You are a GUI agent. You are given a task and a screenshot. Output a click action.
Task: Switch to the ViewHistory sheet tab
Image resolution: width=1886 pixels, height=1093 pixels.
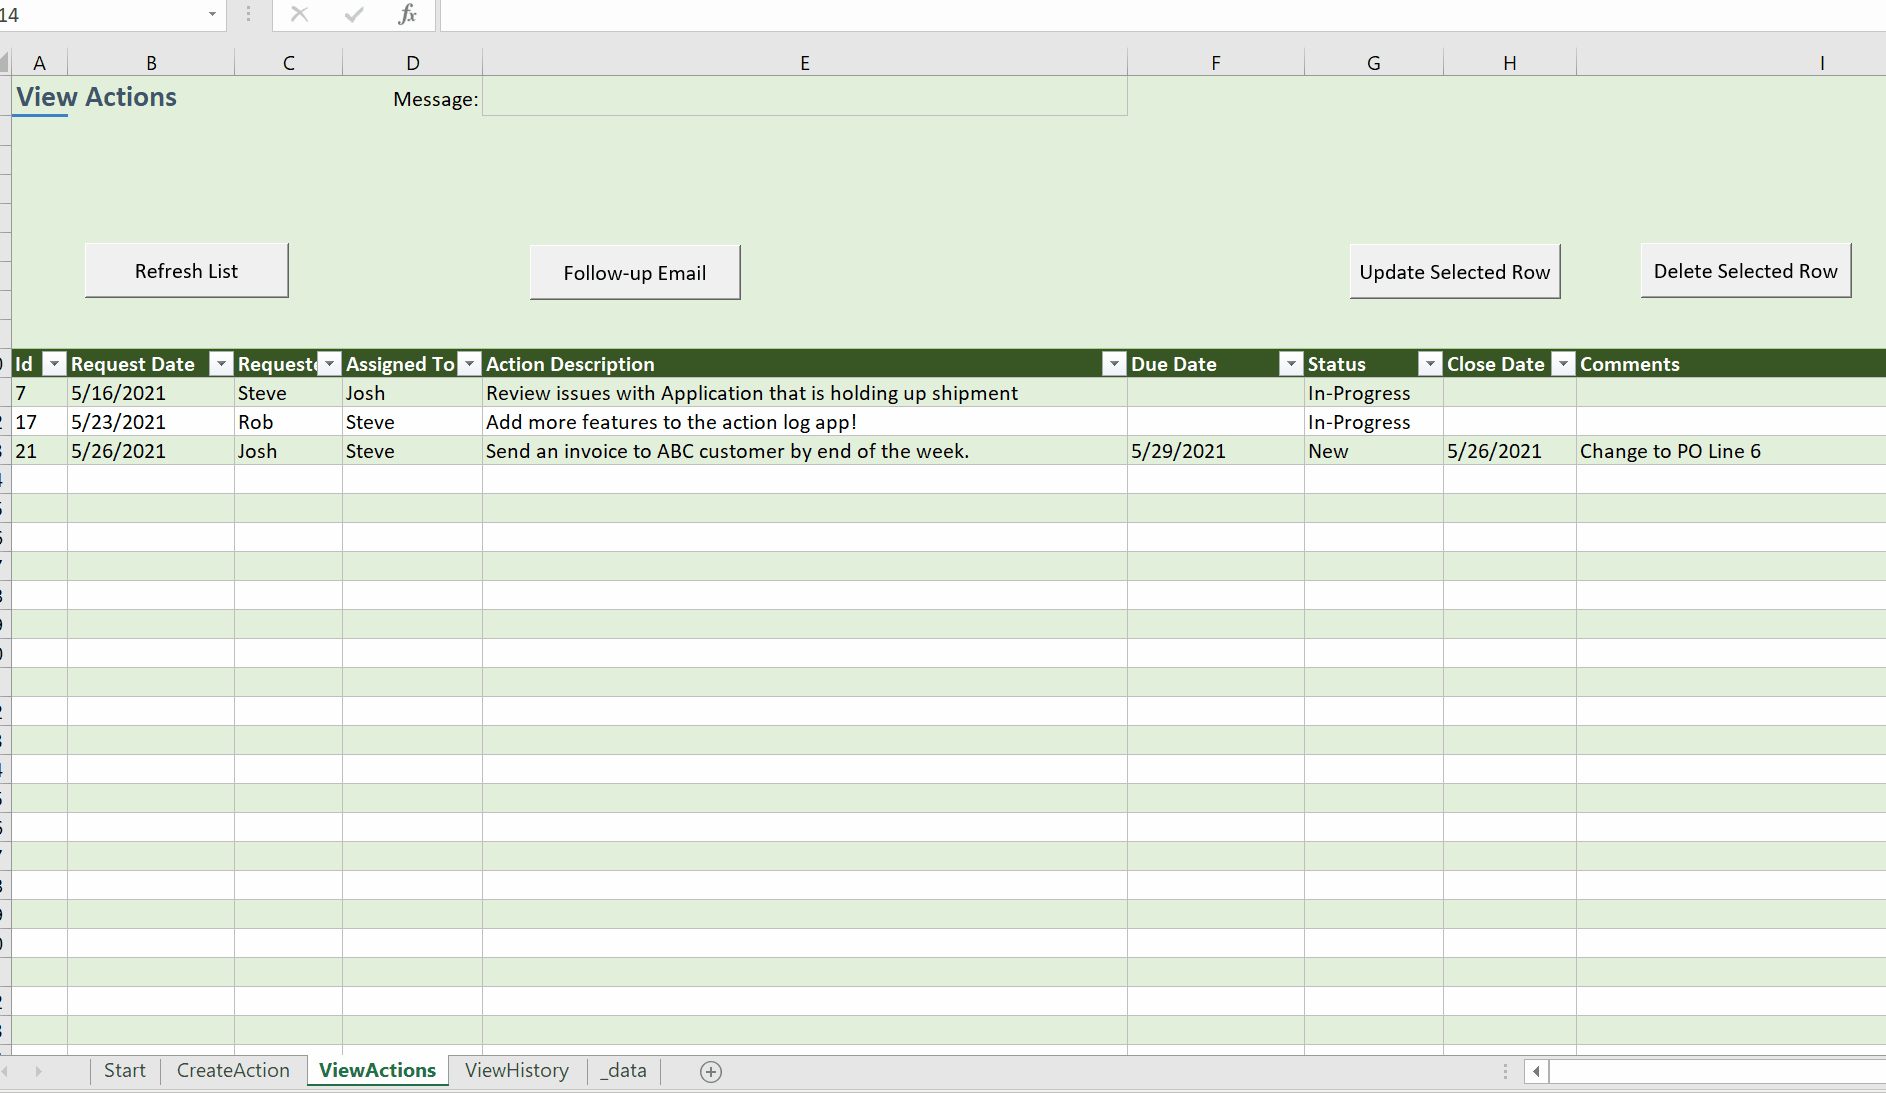pyautogui.click(x=516, y=1070)
